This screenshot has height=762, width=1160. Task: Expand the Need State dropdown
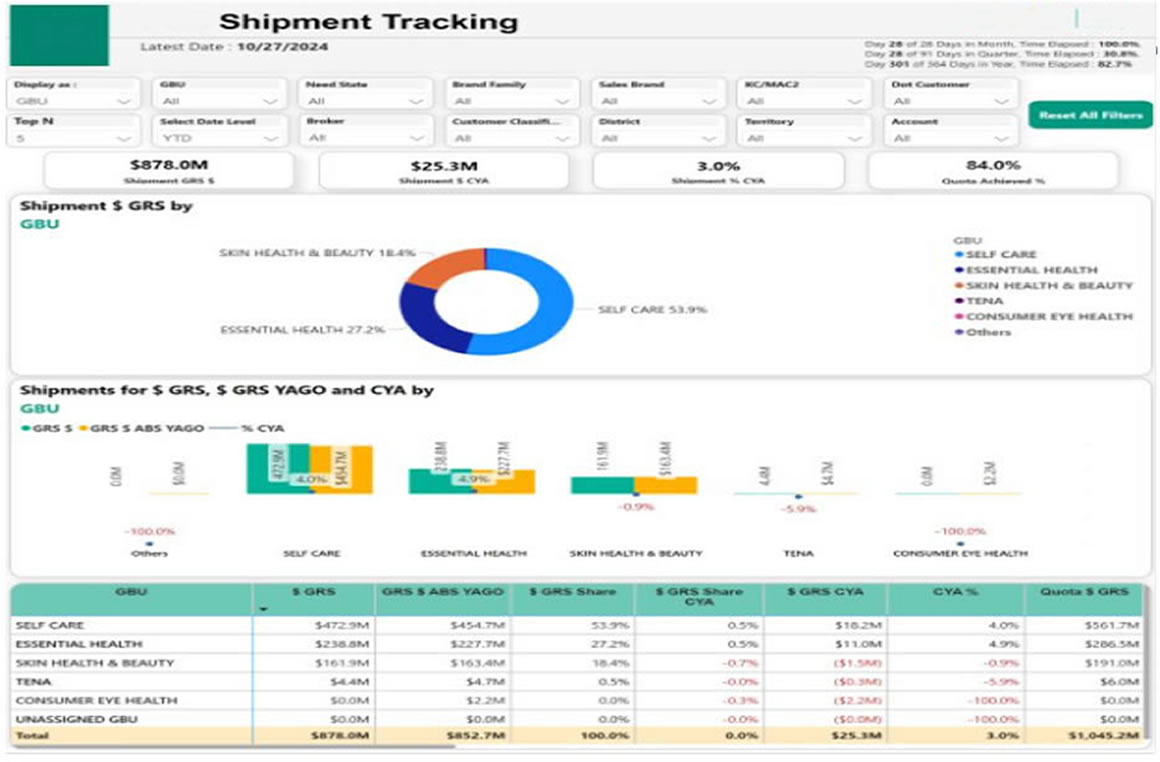417,99
